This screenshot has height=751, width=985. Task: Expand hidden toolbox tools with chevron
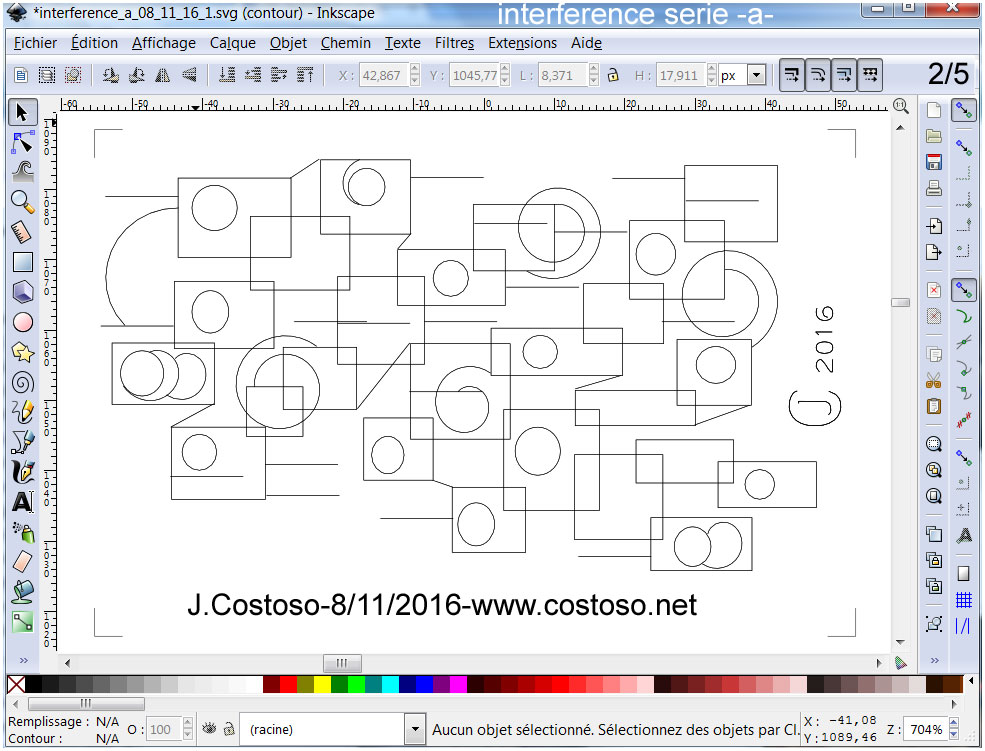[x=22, y=661]
